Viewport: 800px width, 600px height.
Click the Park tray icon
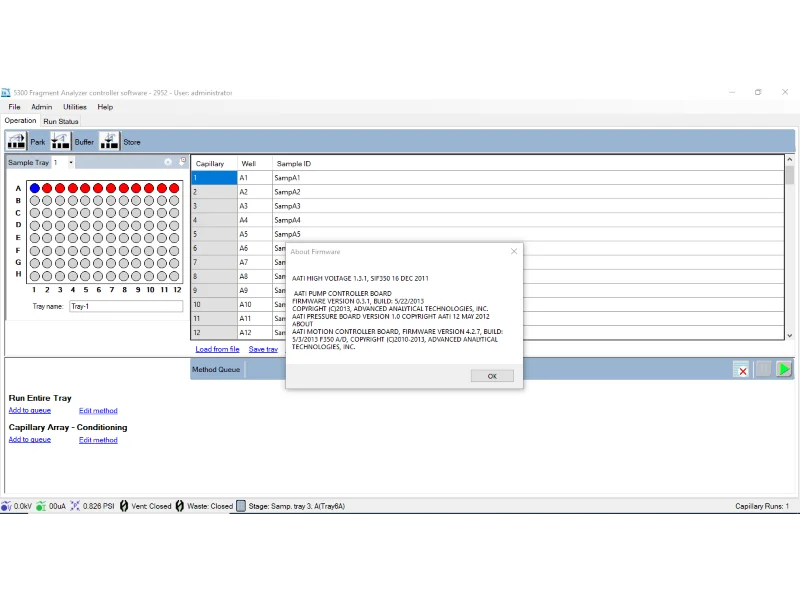pos(17,142)
